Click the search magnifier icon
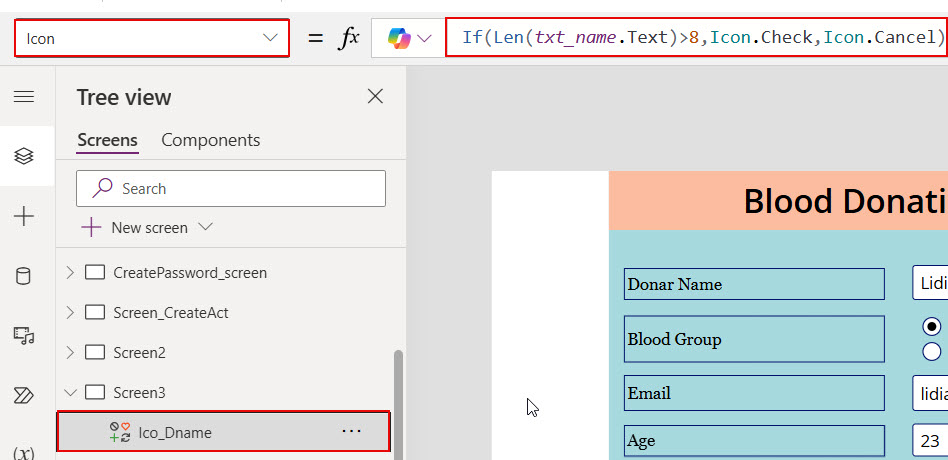948x460 pixels. pos(102,188)
